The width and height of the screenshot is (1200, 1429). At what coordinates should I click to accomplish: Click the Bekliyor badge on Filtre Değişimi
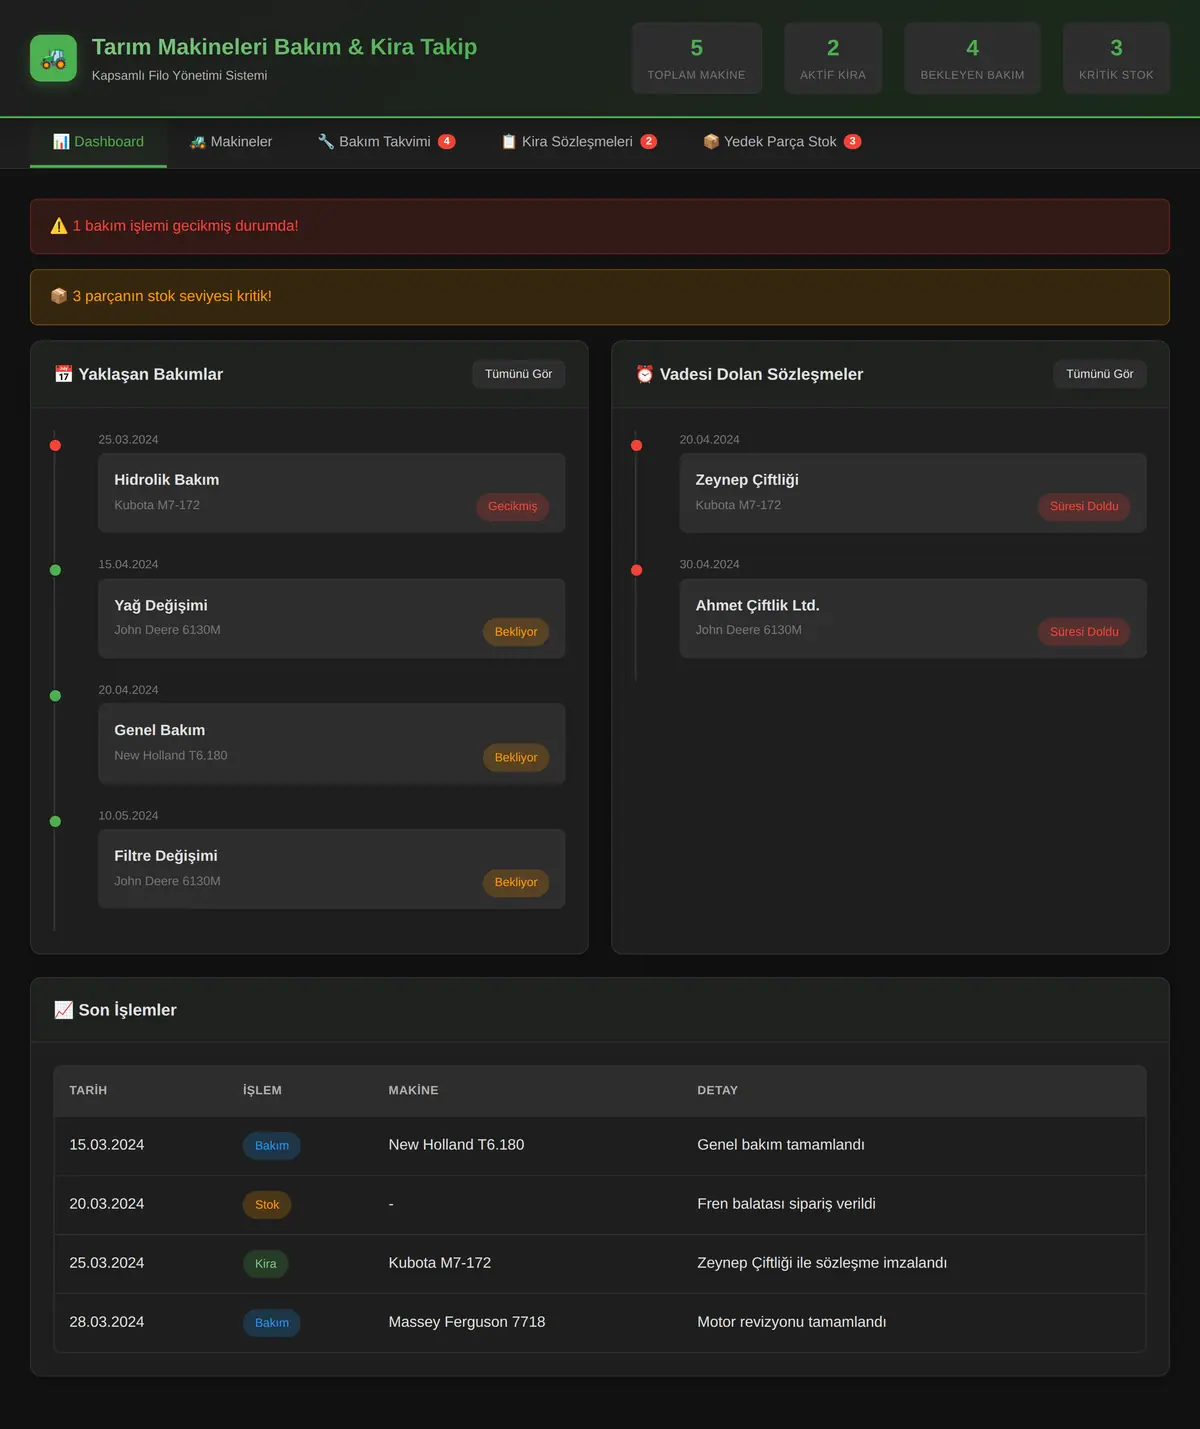click(x=516, y=882)
